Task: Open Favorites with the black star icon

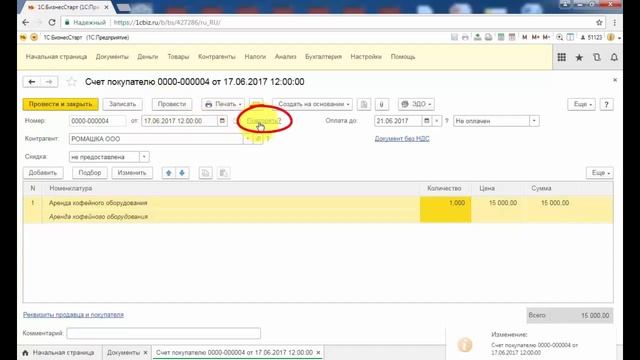Action: click(x=579, y=58)
